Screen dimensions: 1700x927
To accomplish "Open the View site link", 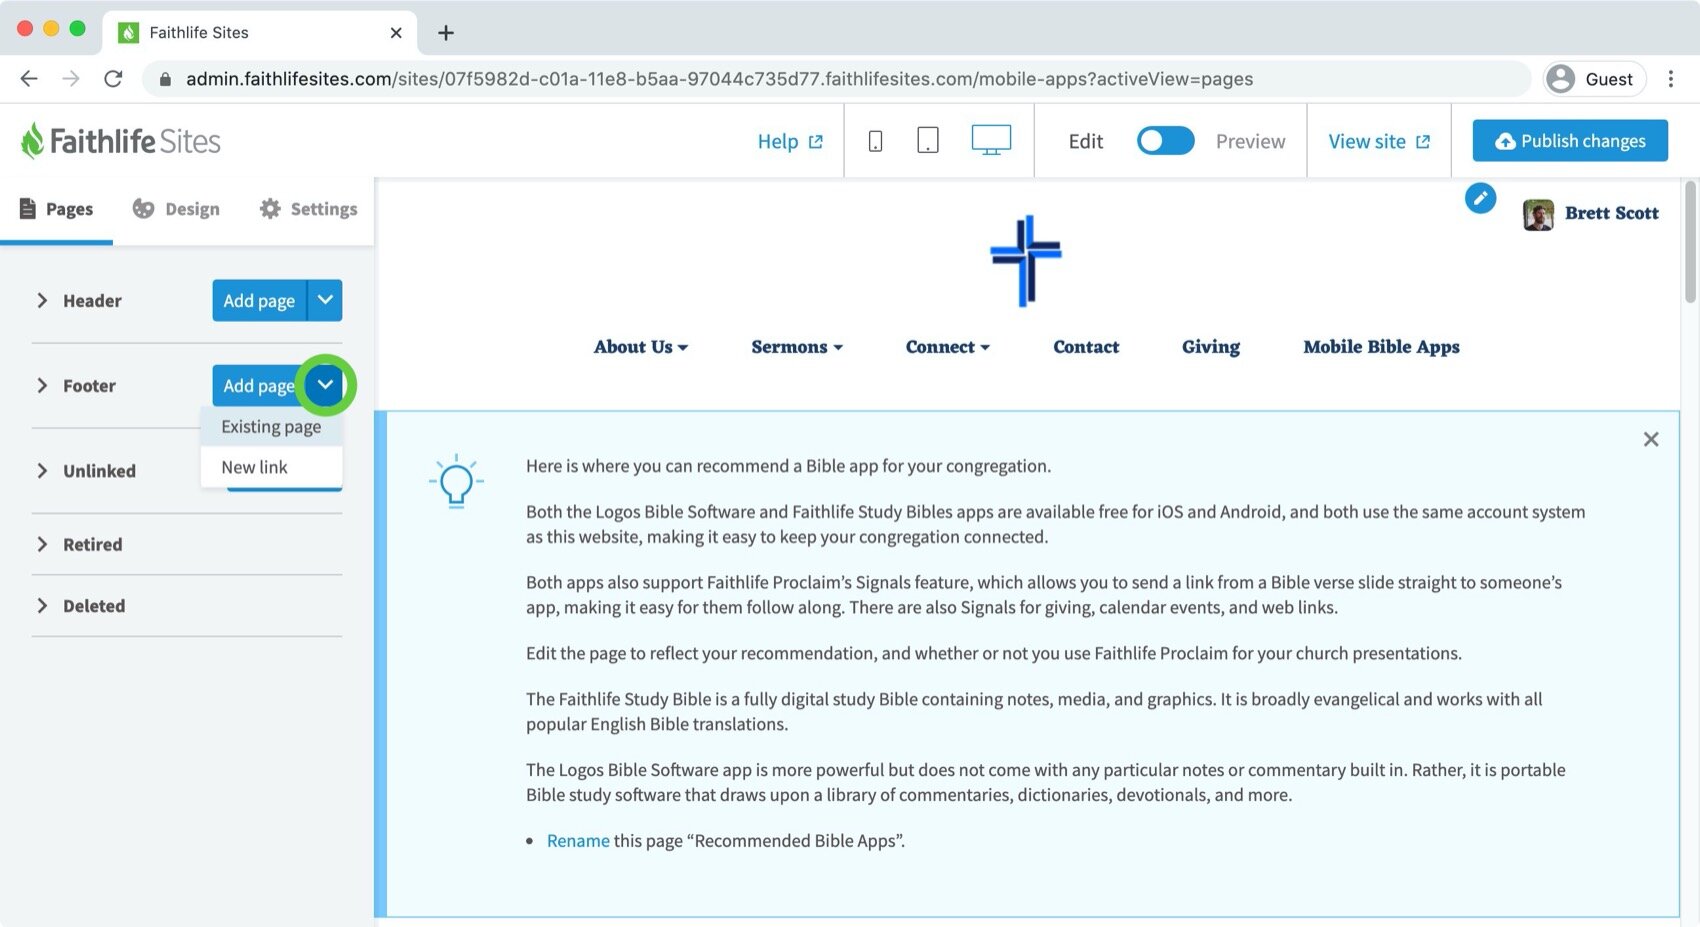I will coord(1379,142).
